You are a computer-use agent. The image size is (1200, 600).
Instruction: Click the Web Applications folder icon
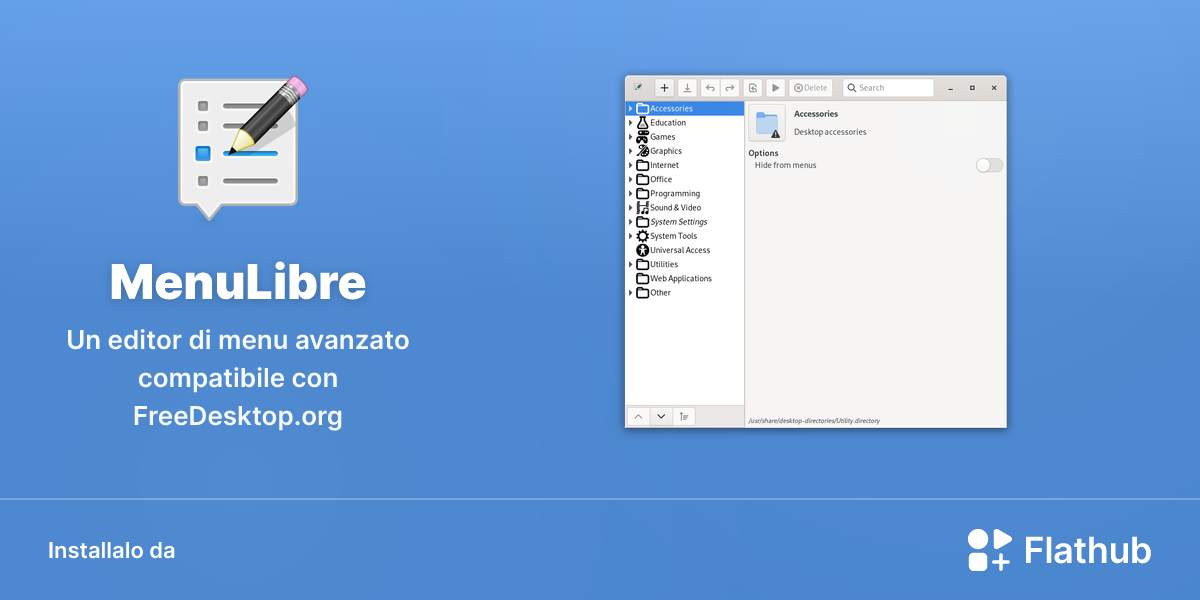[642, 279]
